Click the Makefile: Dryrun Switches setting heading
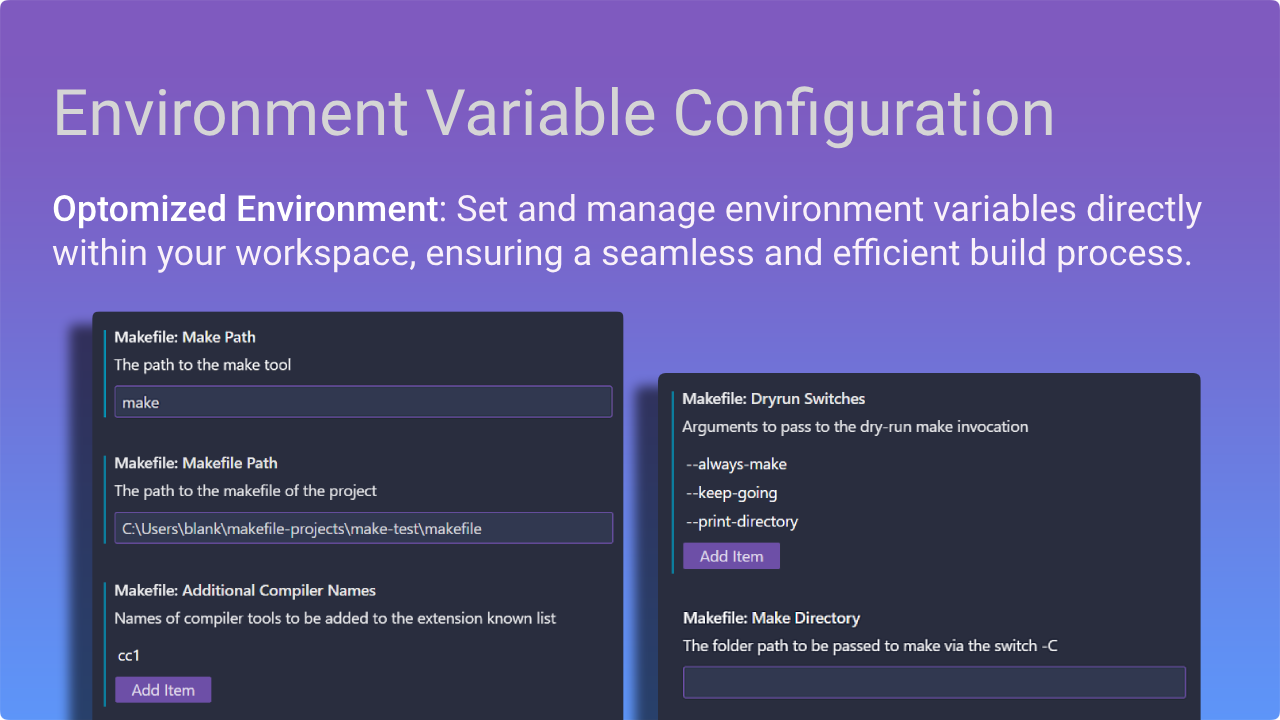The width and height of the screenshot is (1280, 720). pos(773,398)
